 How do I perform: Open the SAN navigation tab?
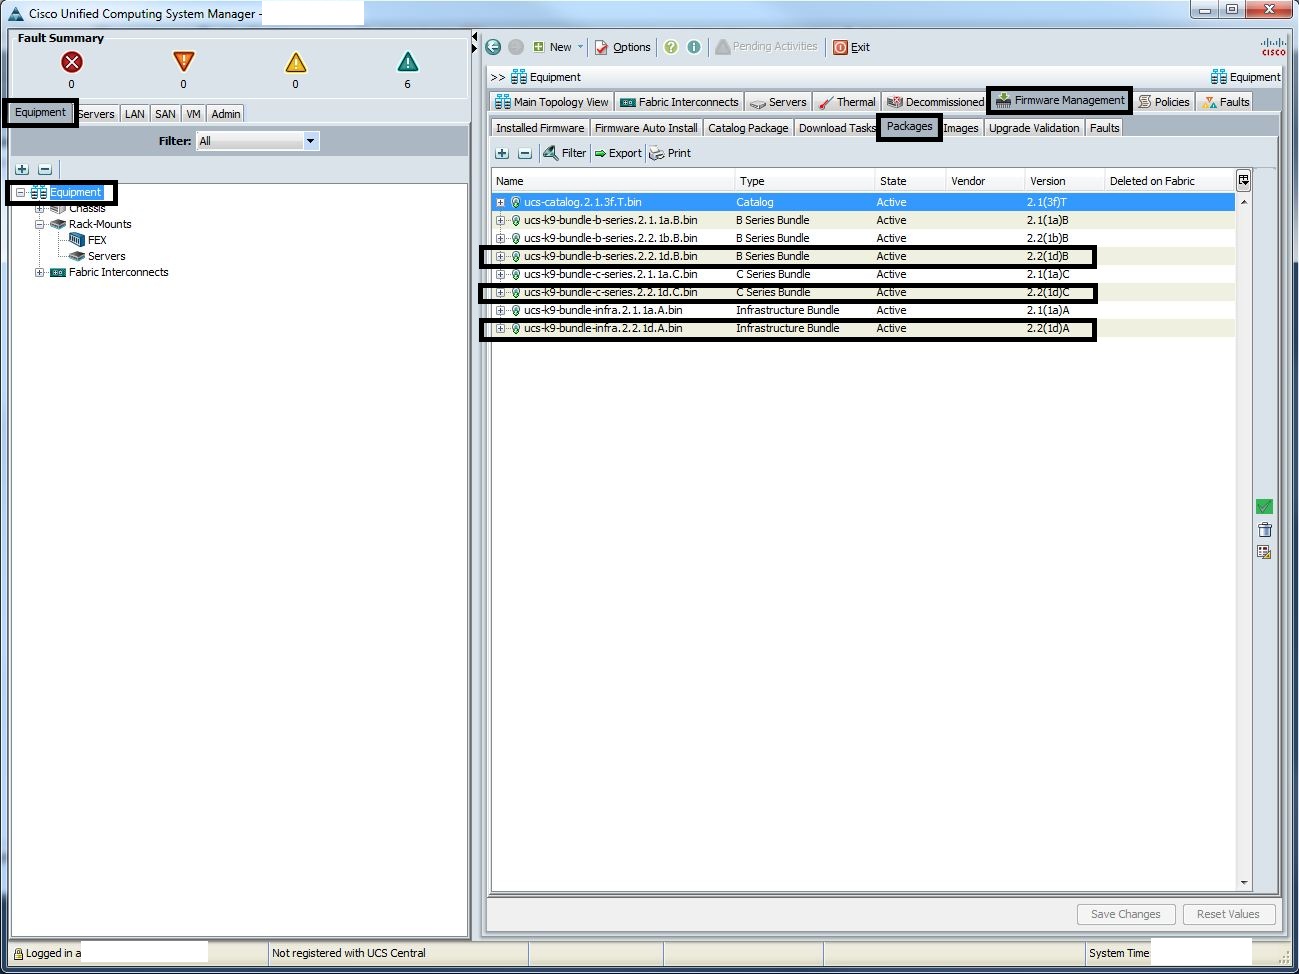coord(165,114)
